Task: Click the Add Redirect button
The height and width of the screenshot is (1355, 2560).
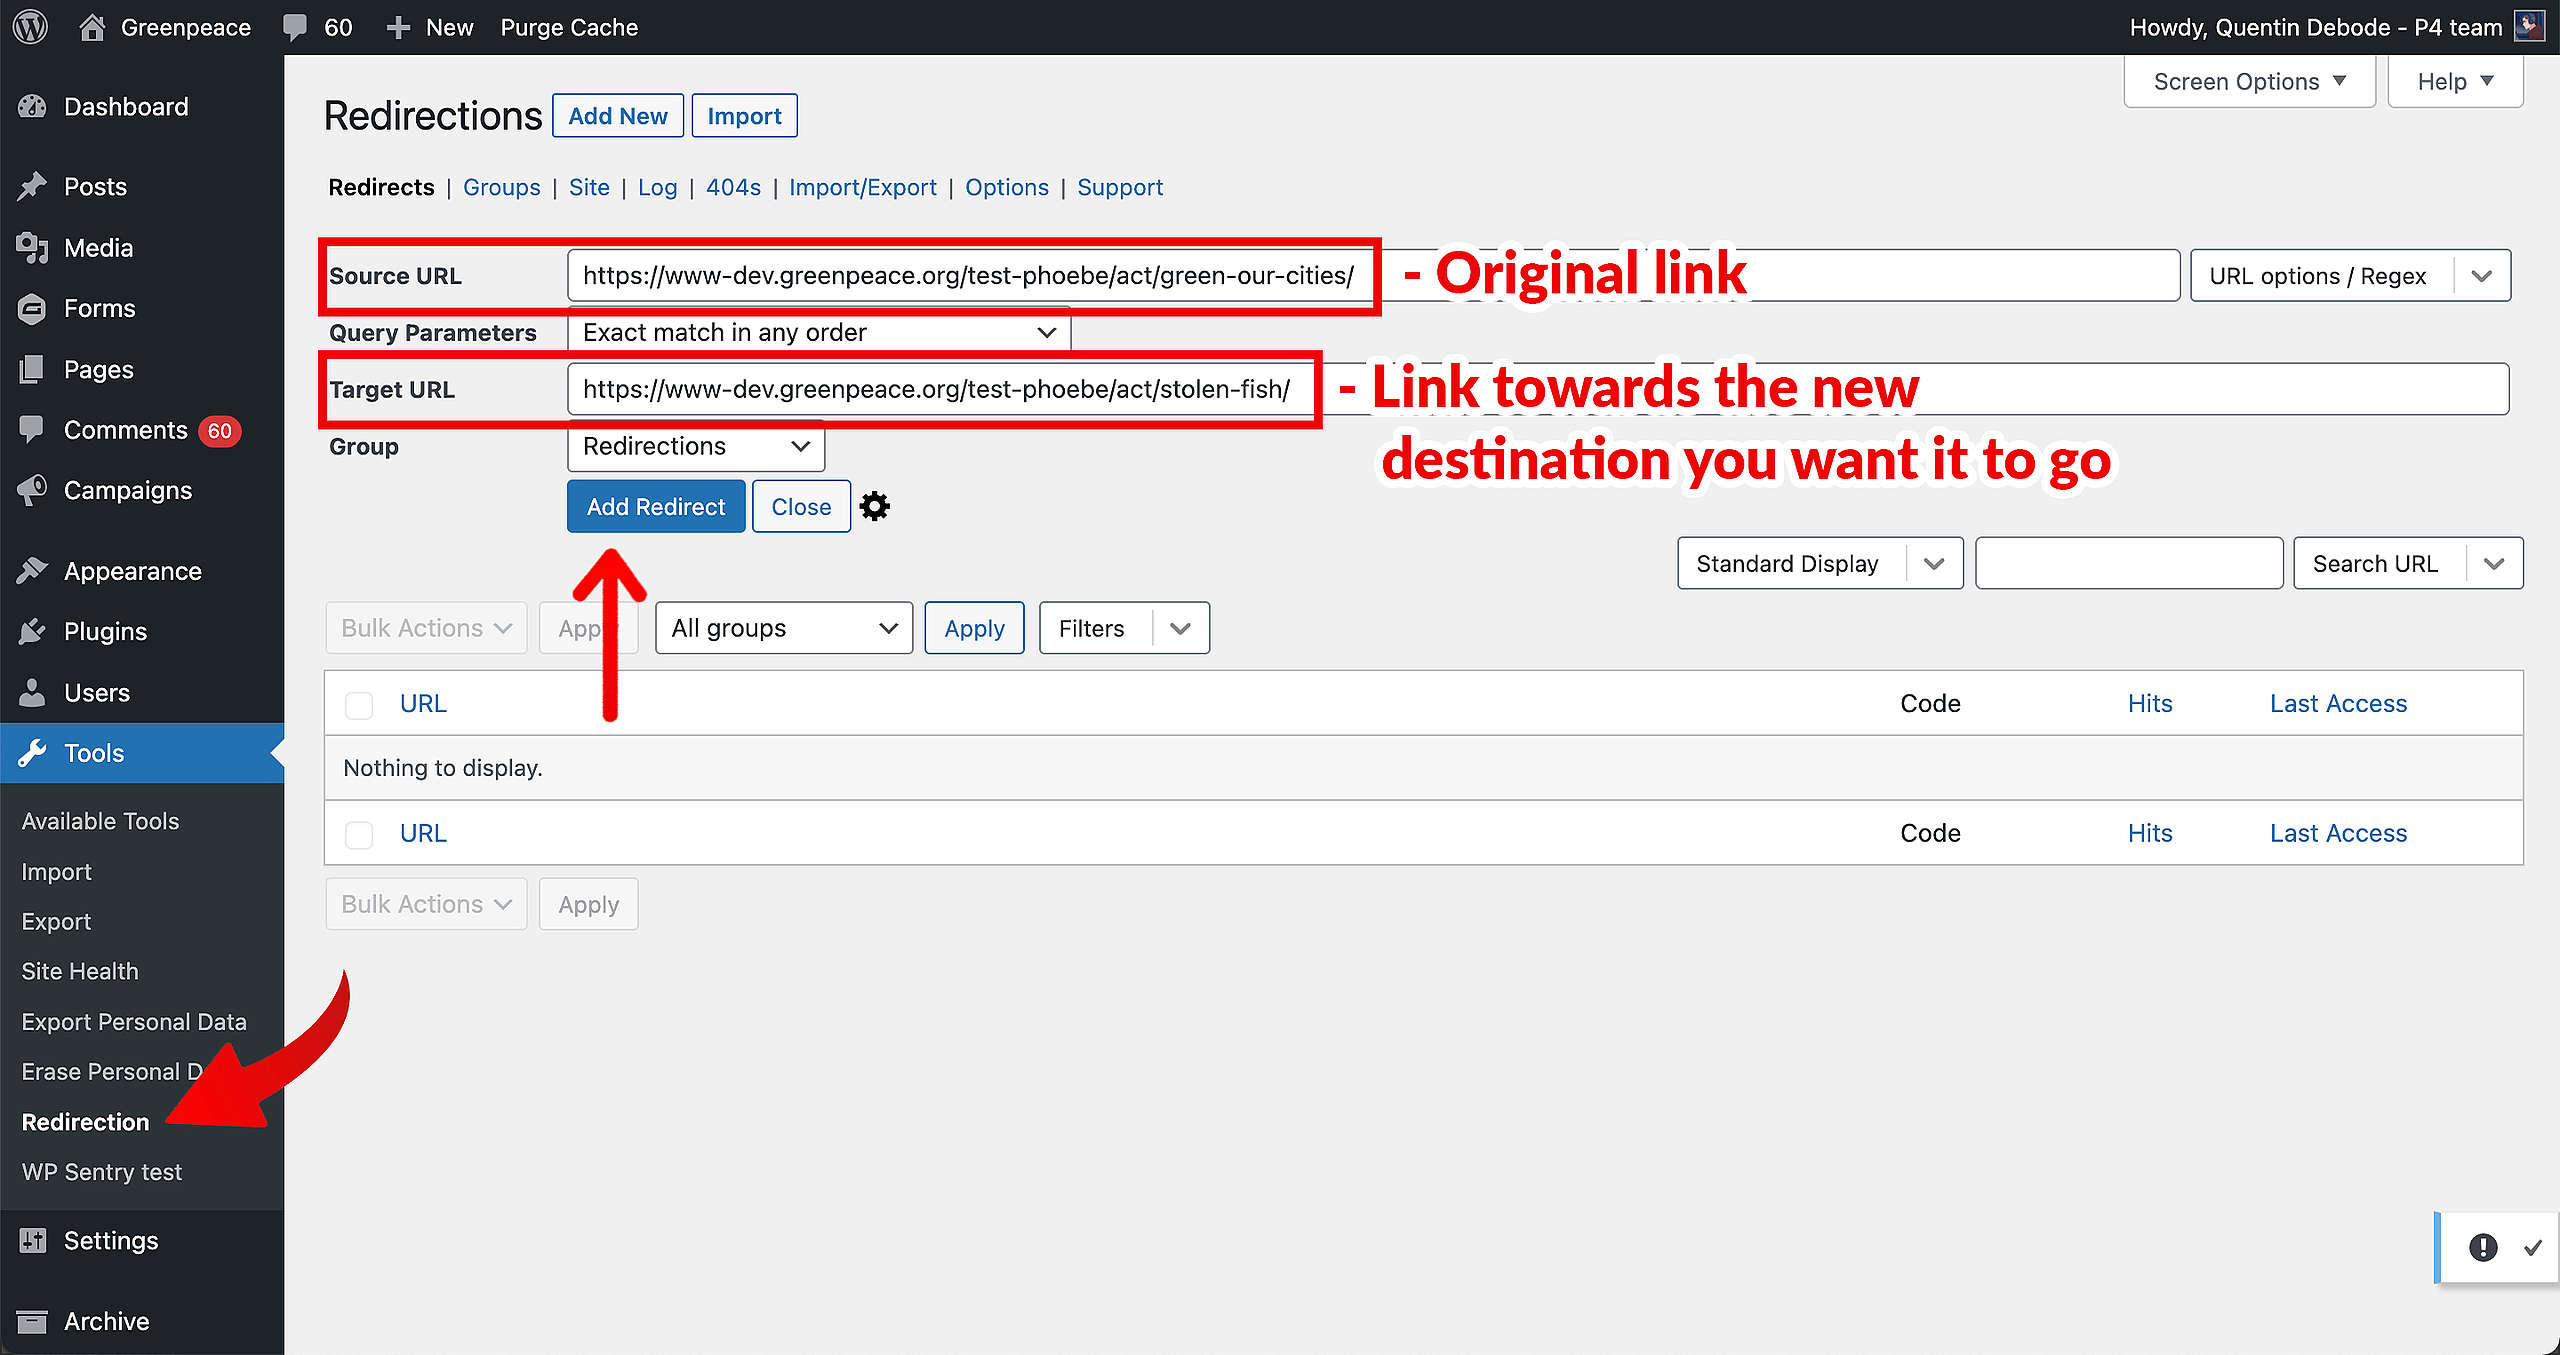Action: 656,506
